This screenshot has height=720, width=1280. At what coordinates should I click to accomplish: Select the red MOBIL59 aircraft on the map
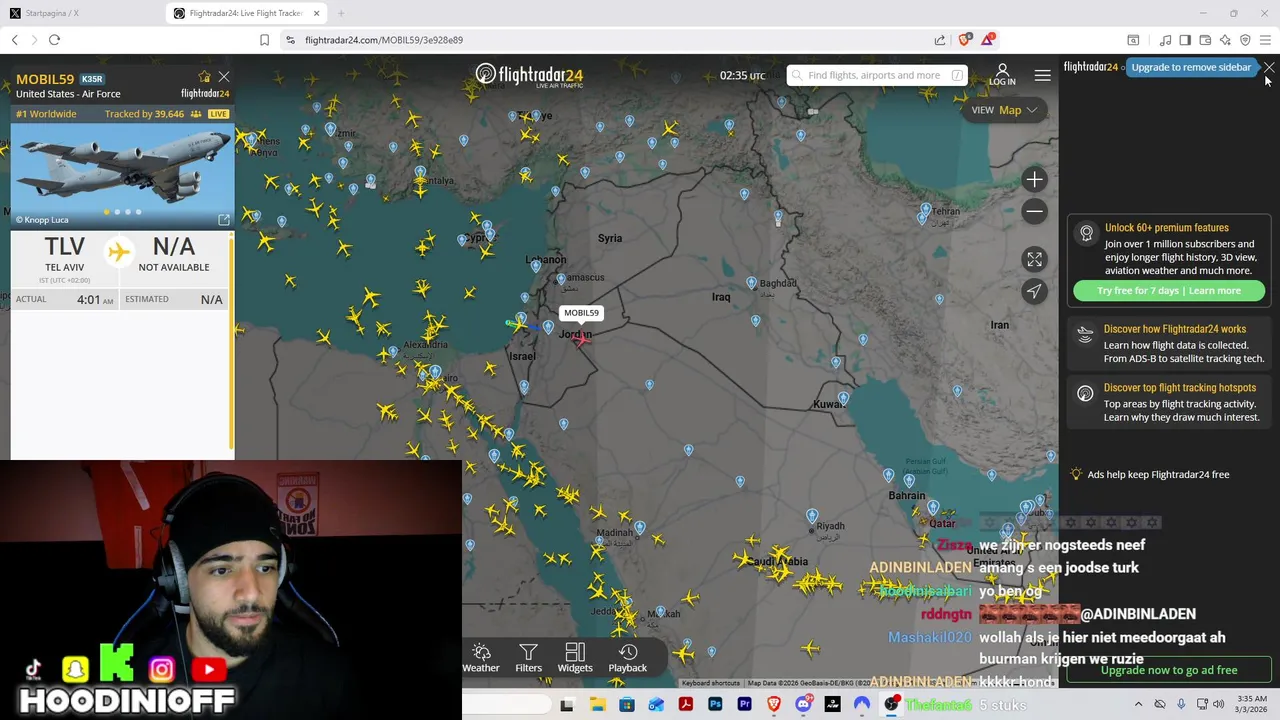click(581, 341)
